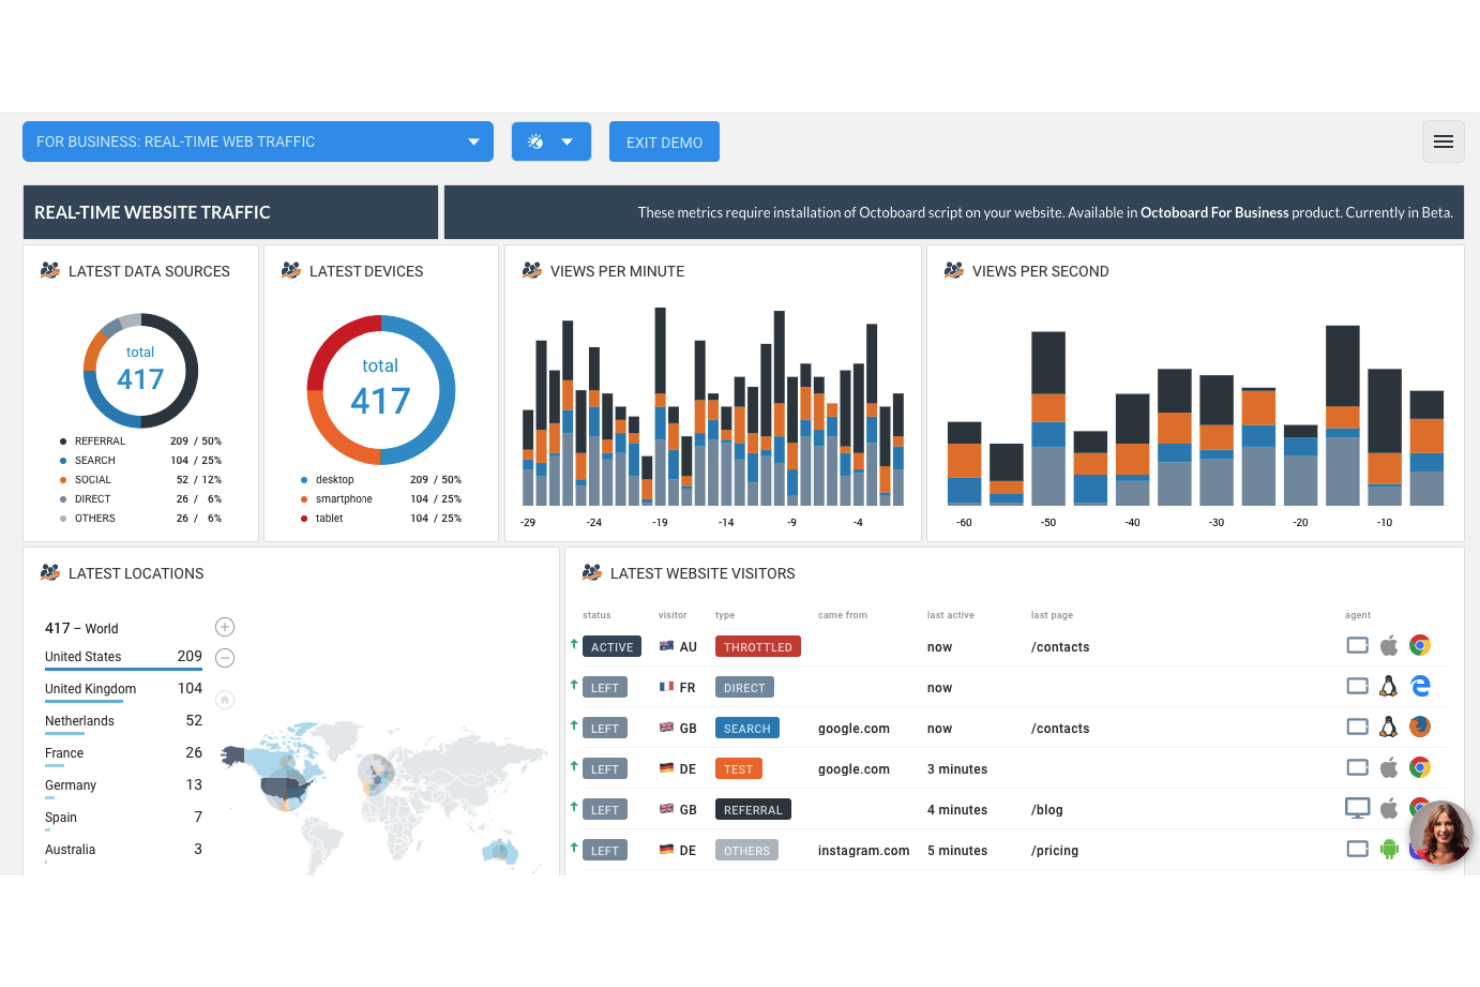The image size is (1480, 987).
Task: Open the hamburger menu at top right
Action: 1443,141
